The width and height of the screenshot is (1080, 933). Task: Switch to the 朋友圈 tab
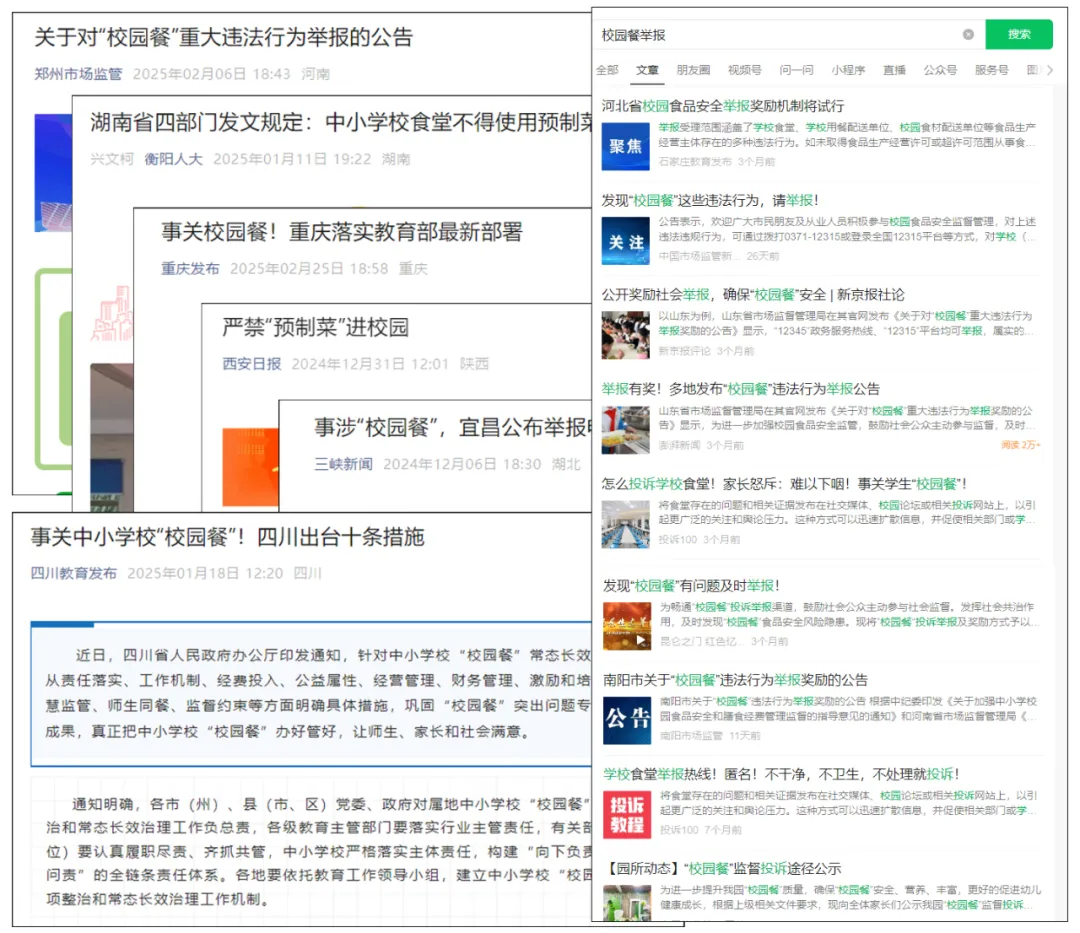pos(693,70)
